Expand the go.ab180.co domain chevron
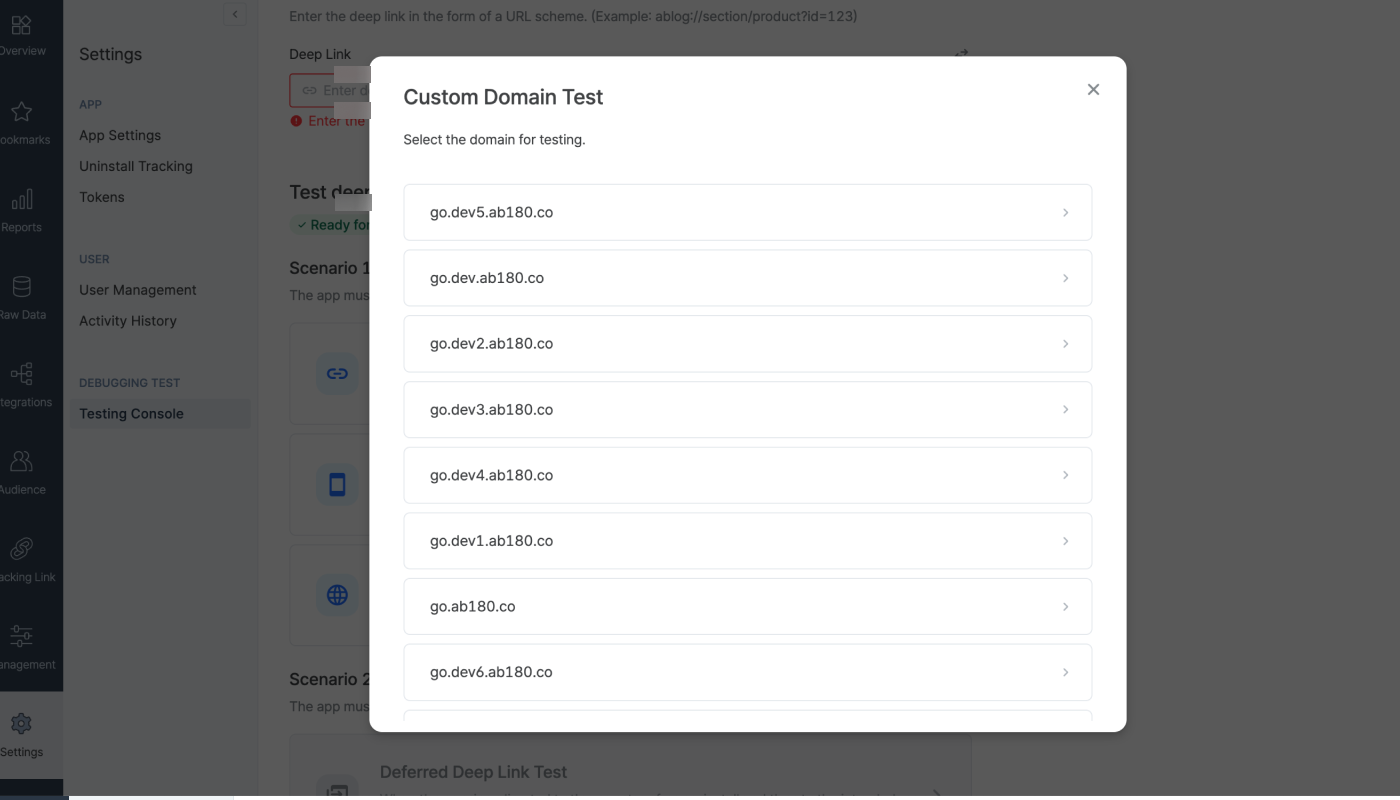The width and height of the screenshot is (1400, 800). (x=1065, y=607)
